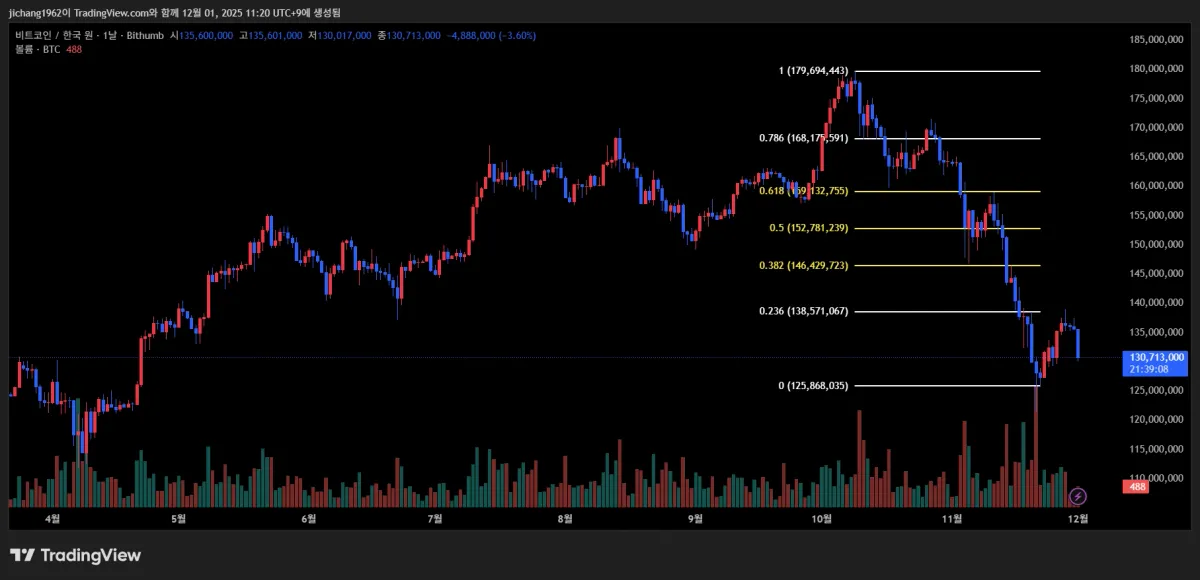Select the 0 (125,868,035) Fibonacci label

coord(813,385)
